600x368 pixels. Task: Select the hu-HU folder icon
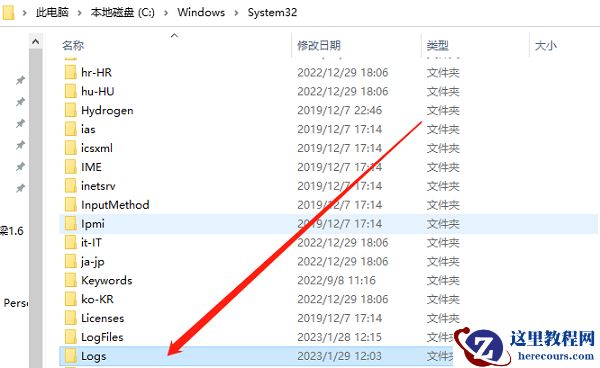[x=70, y=91]
